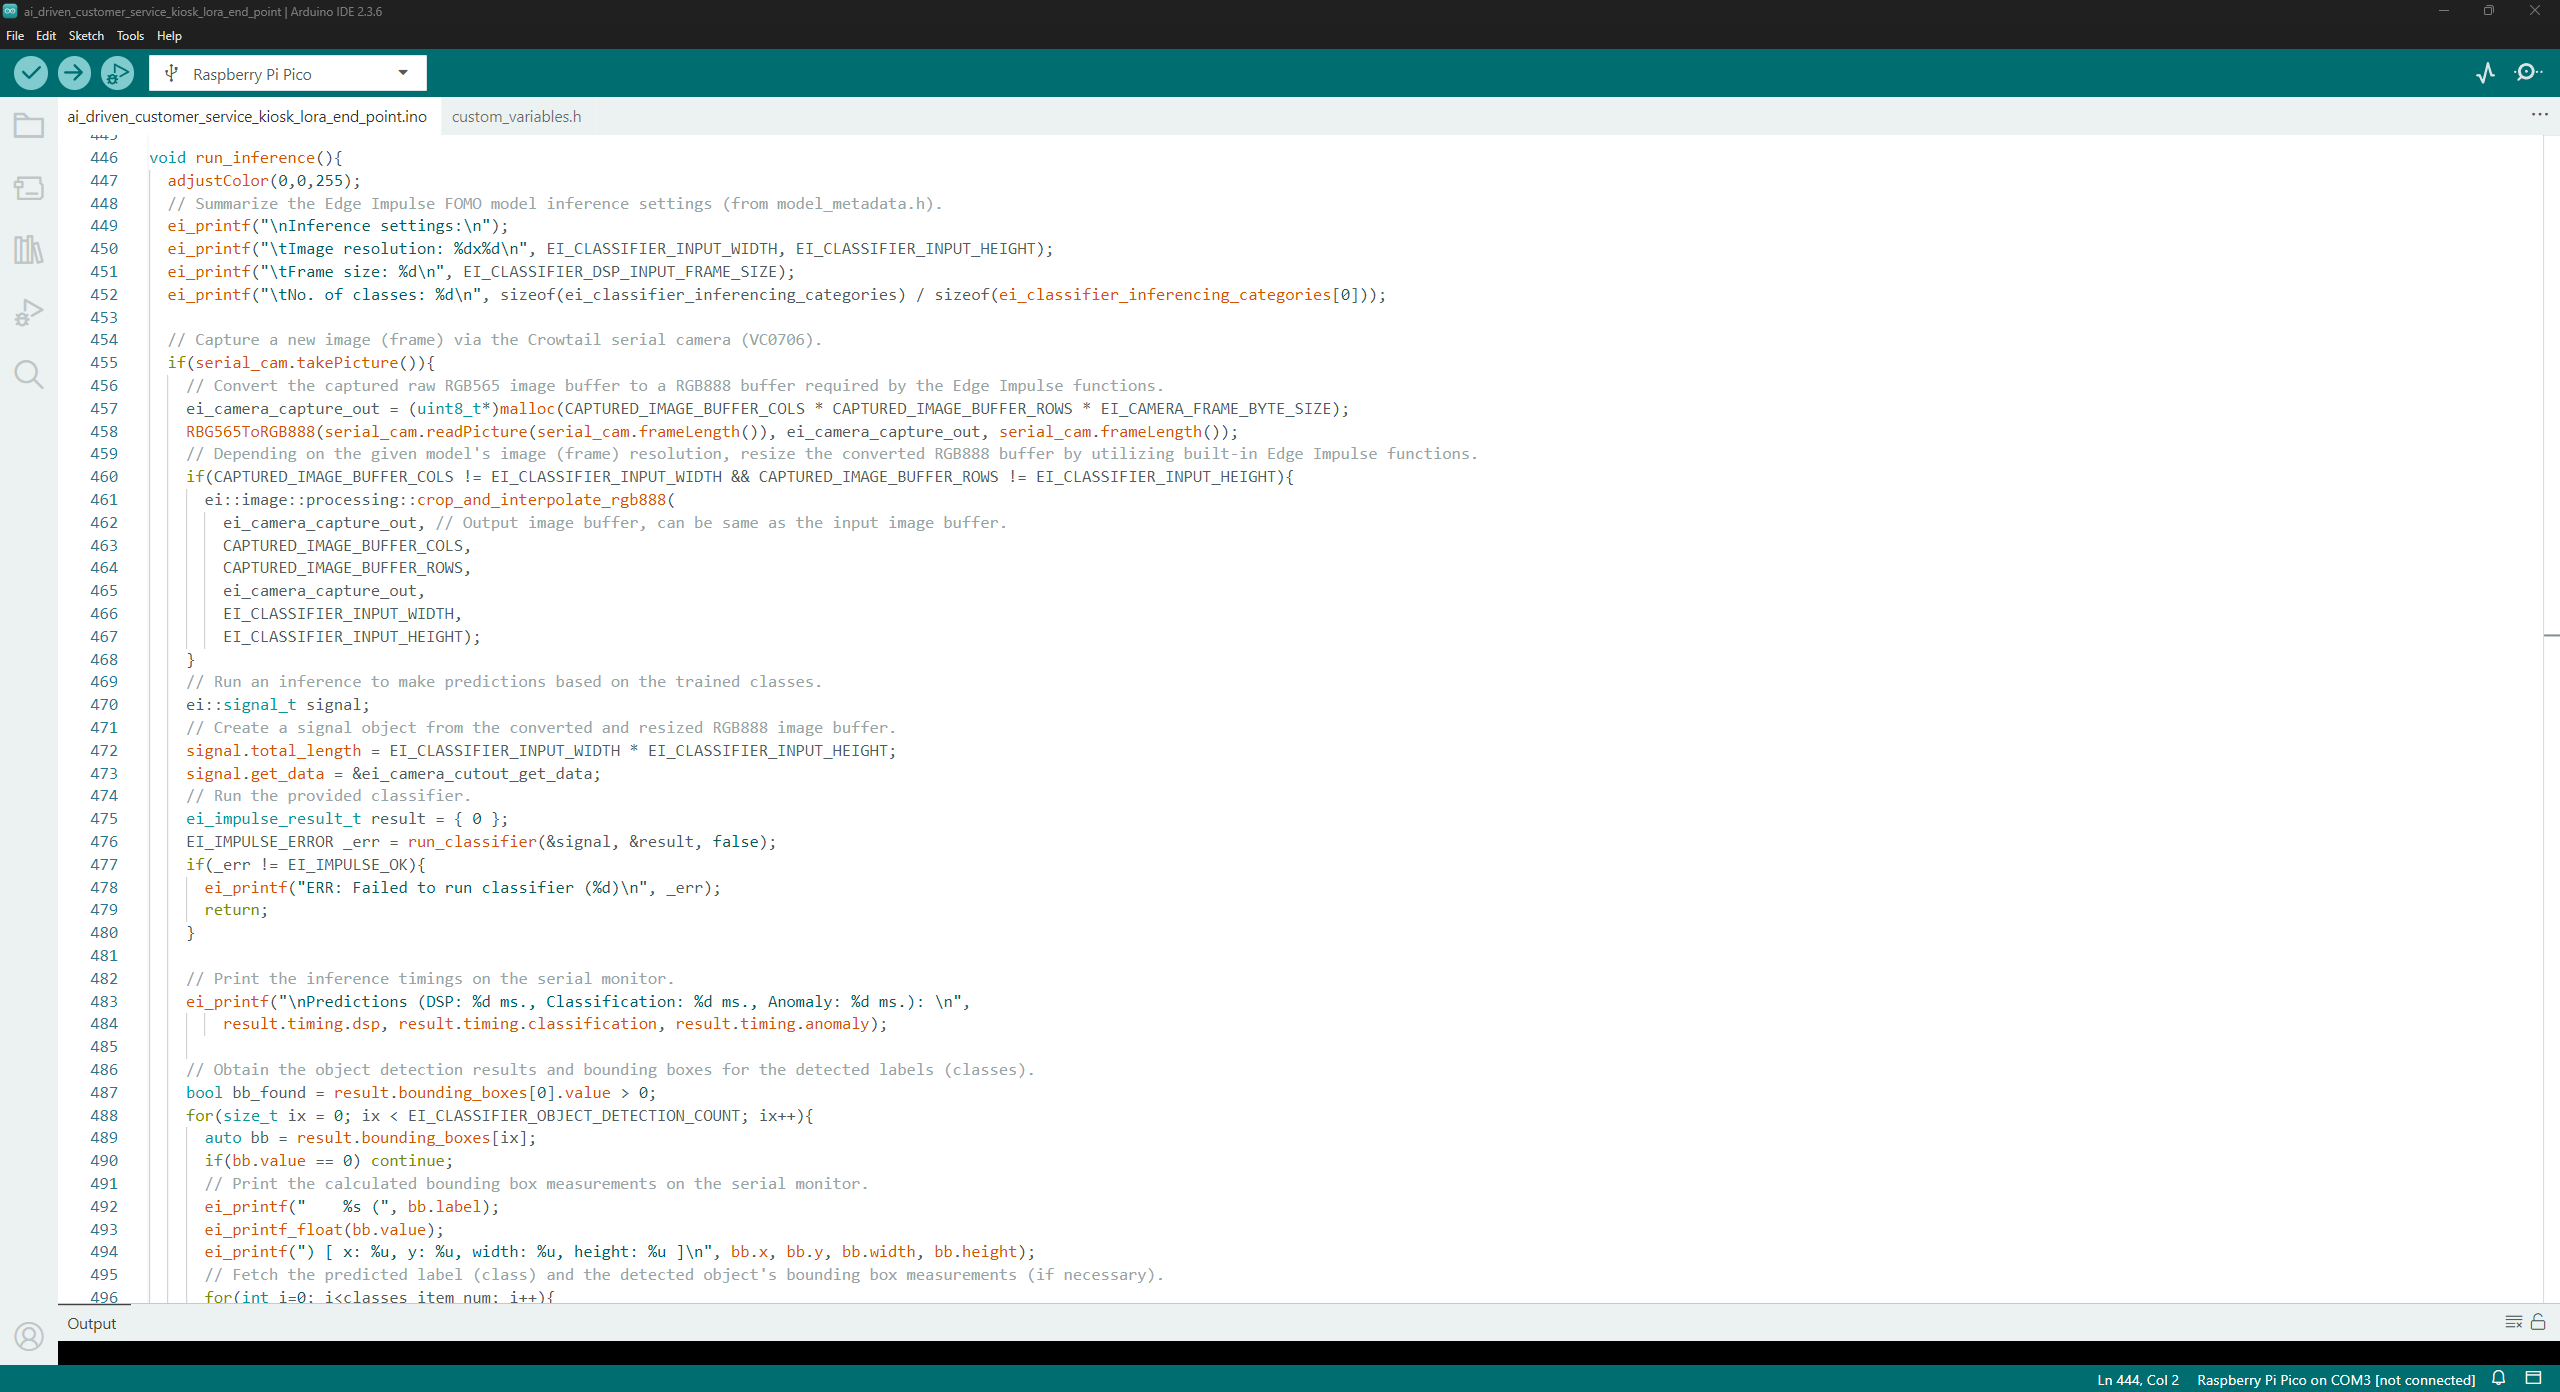This screenshot has width=2560, height=1392.
Task: Open the tab bar three-dots overflow menu
Action: click(x=2539, y=115)
